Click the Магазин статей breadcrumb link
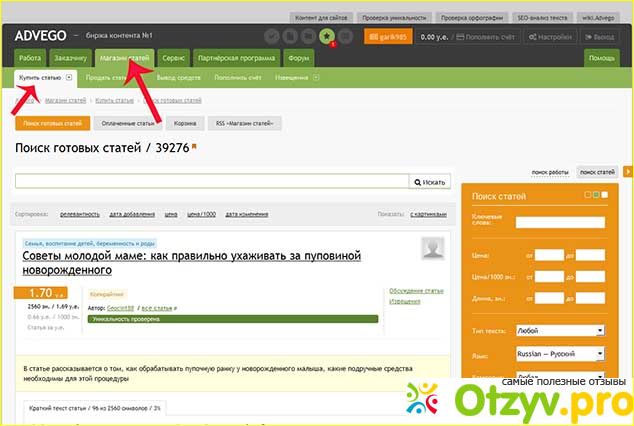This screenshot has width=634, height=426. tap(66, 100)
